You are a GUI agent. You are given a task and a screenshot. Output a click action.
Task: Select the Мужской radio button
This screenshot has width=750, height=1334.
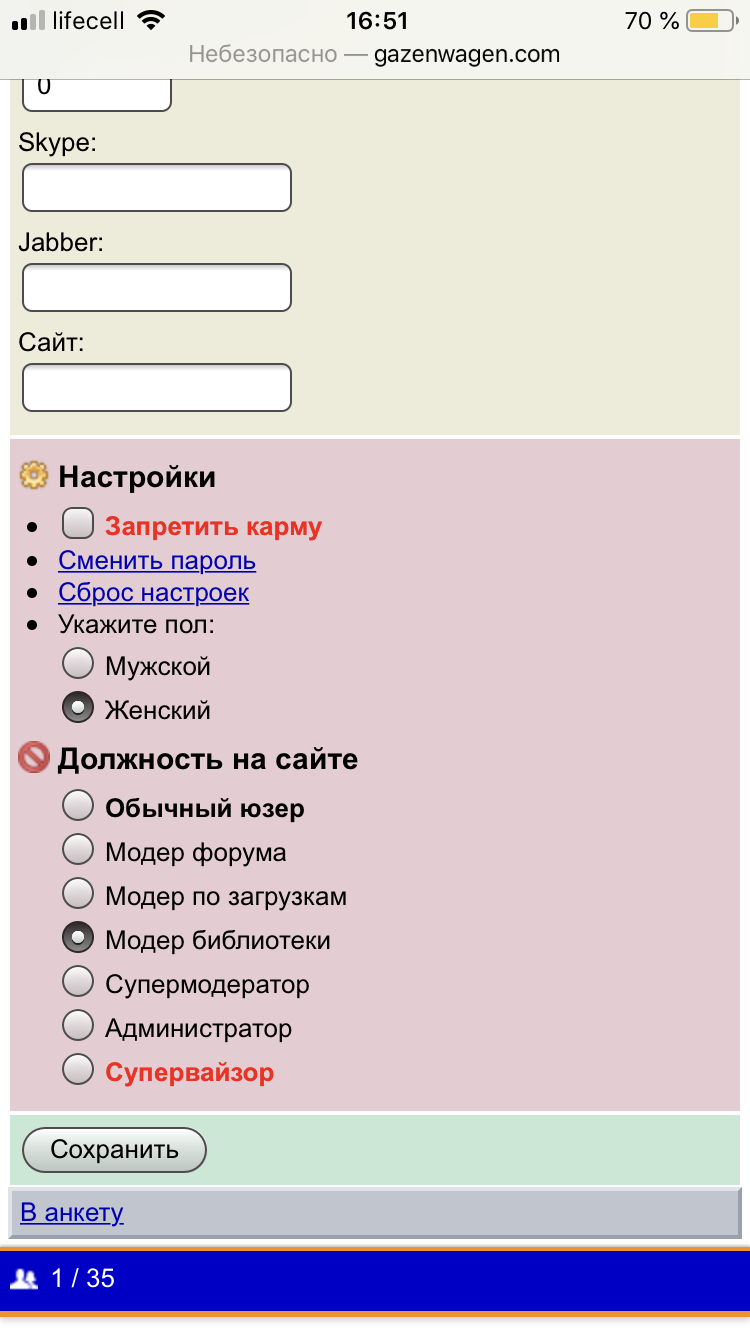pos(78,663)
